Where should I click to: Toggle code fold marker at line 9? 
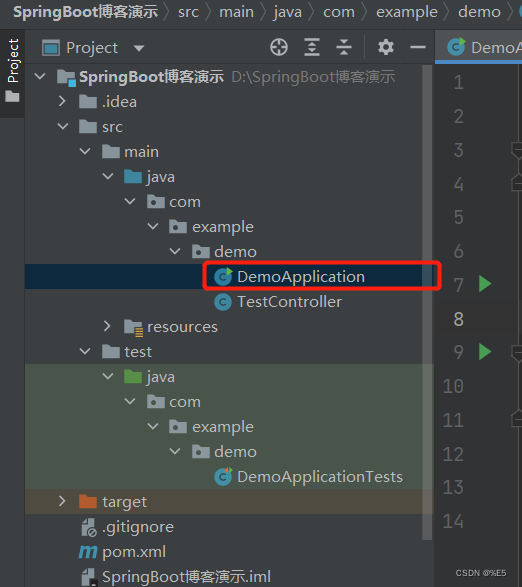[517, 353]
